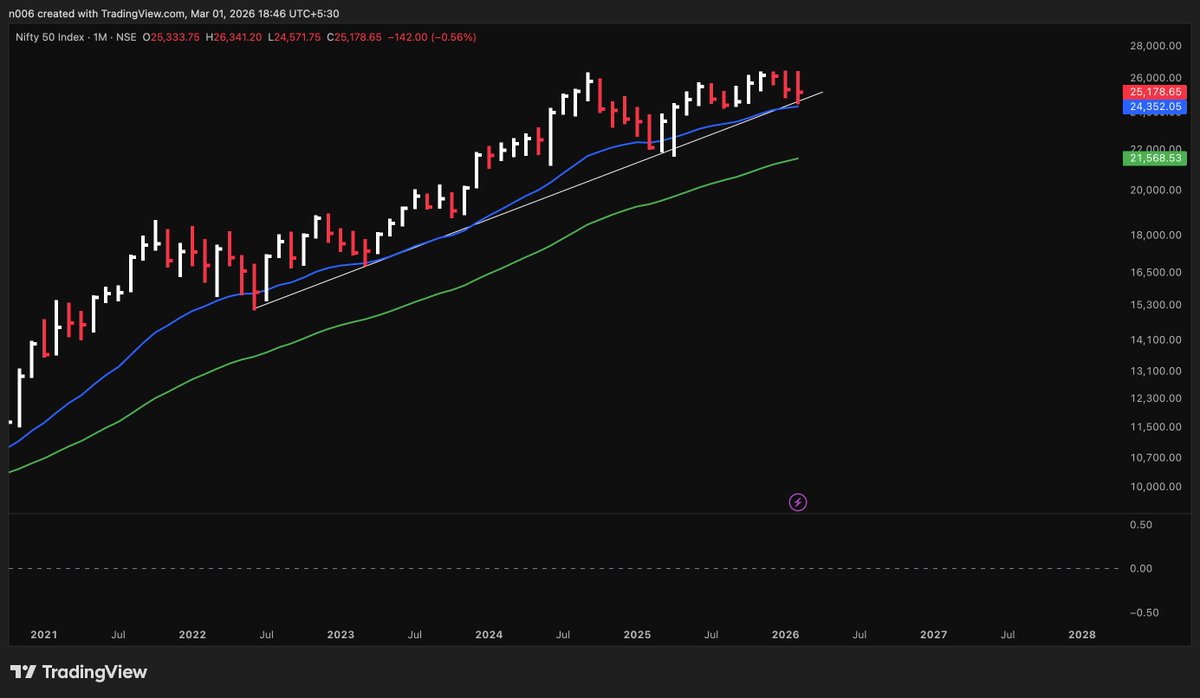Click the 13,100.00 price axis label

point(1154,371)
